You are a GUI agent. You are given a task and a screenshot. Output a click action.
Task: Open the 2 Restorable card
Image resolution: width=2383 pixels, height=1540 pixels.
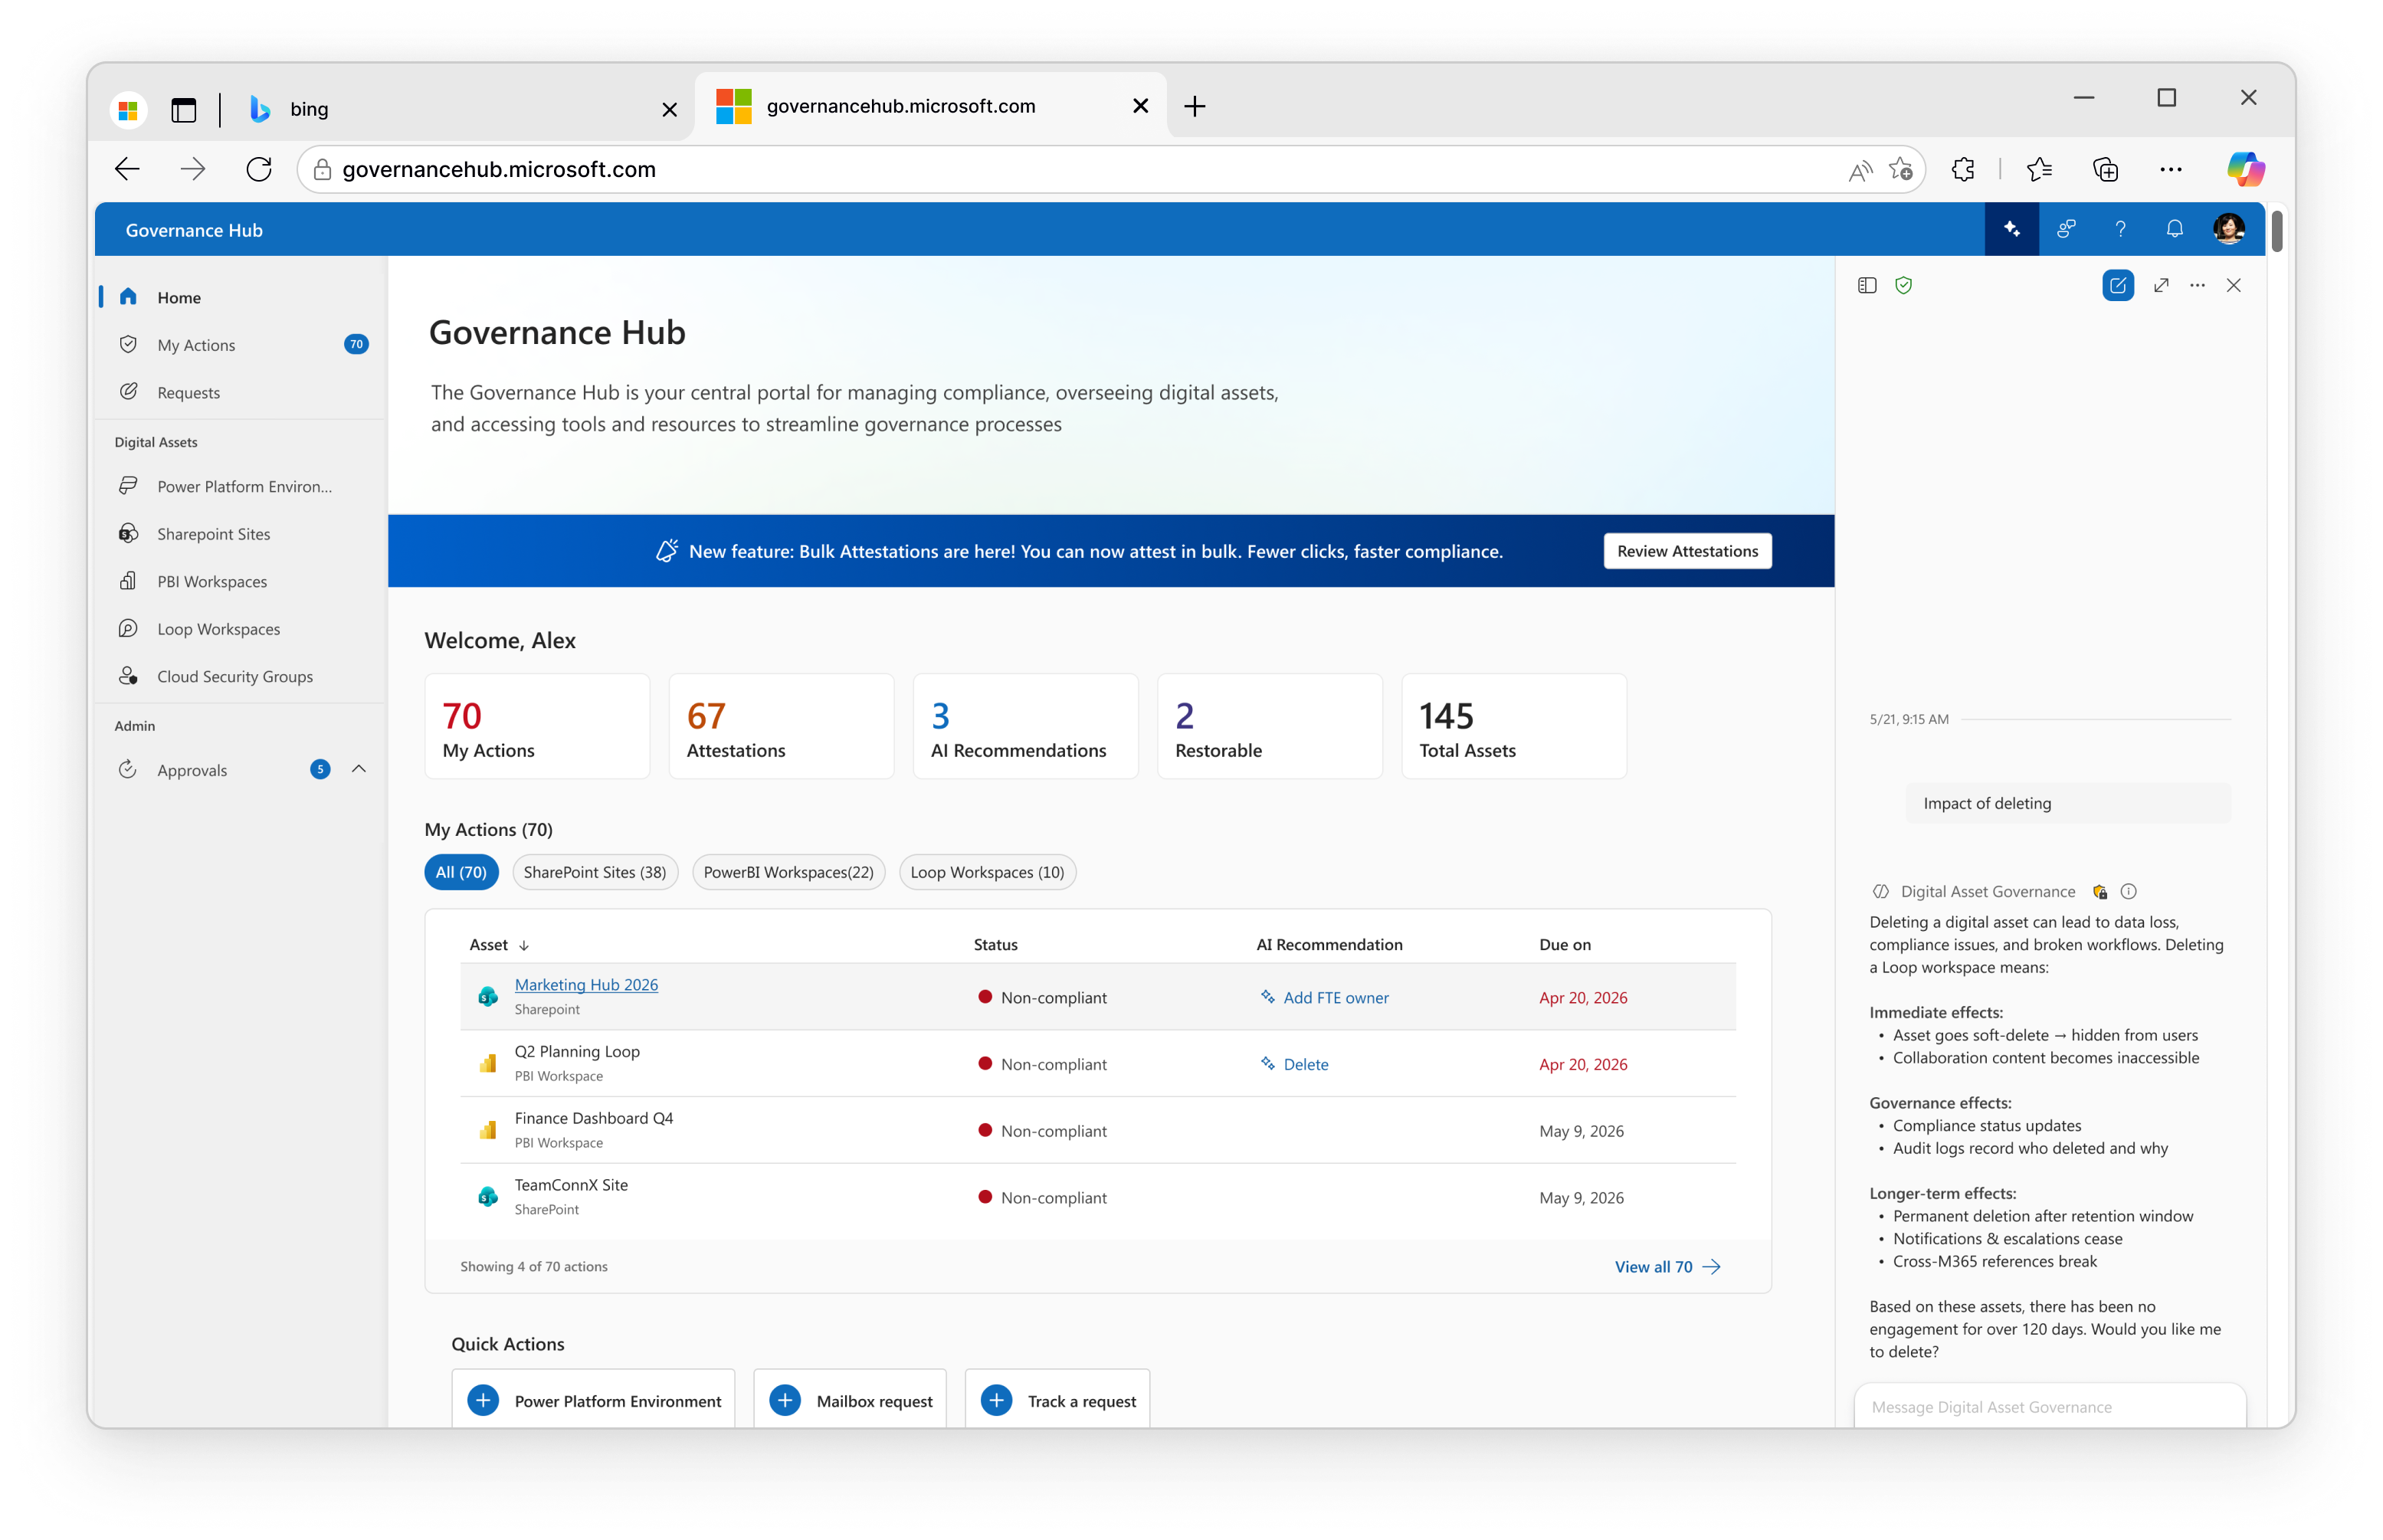coord(1269,726)
